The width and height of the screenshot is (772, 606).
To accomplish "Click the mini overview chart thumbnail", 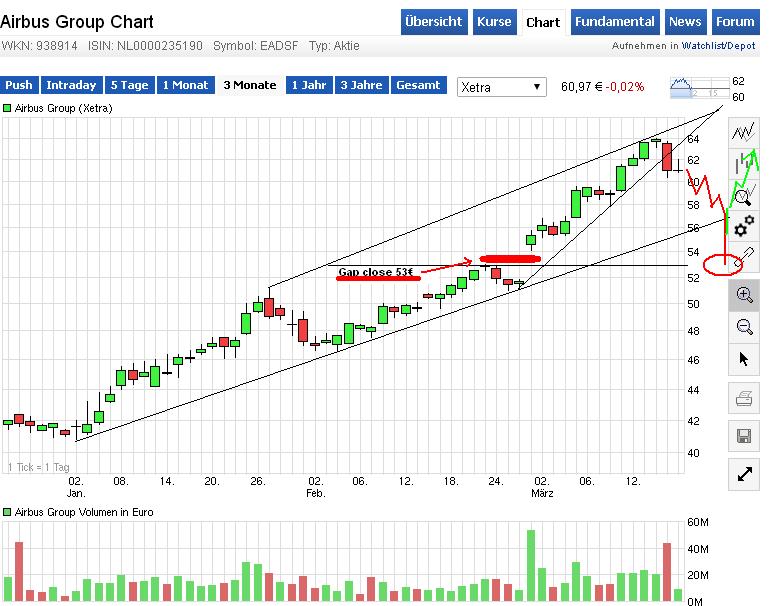I will 696,87.
